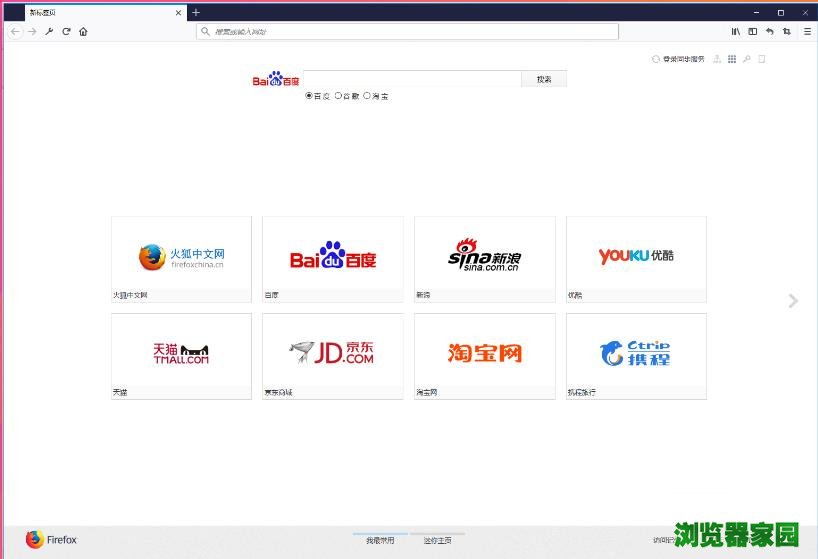Go back using the back arrow button
The image size is (818, 559).
15,32
